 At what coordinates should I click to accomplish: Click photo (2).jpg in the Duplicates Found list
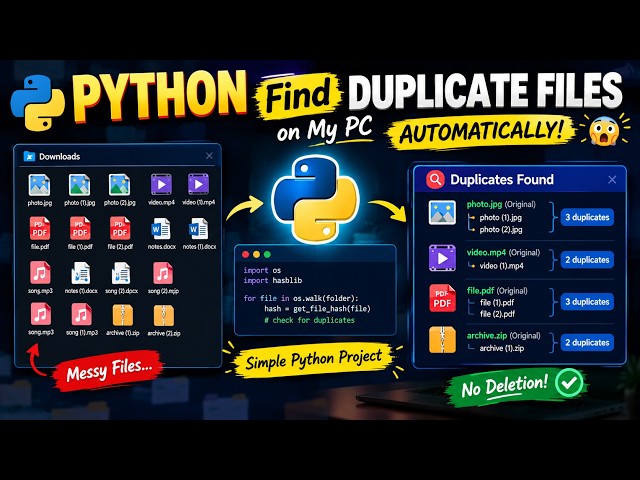point(500,229)
